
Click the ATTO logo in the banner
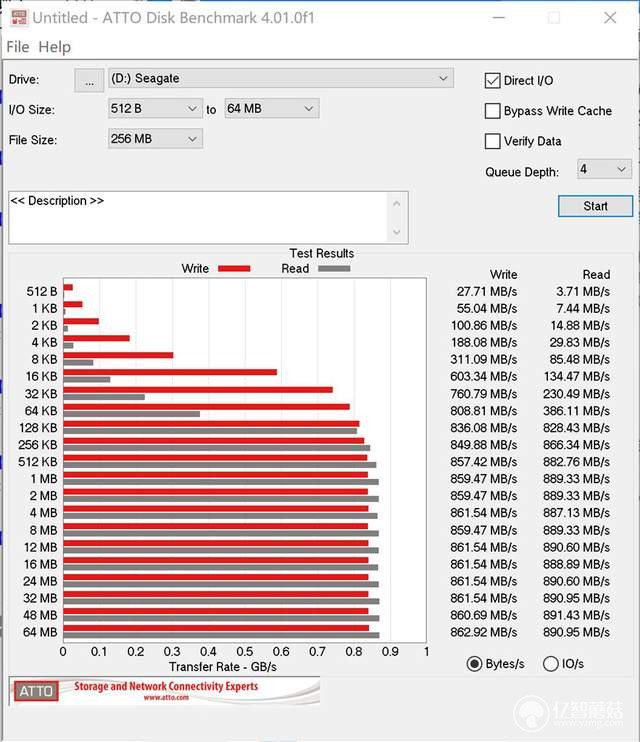click(36, 691)
